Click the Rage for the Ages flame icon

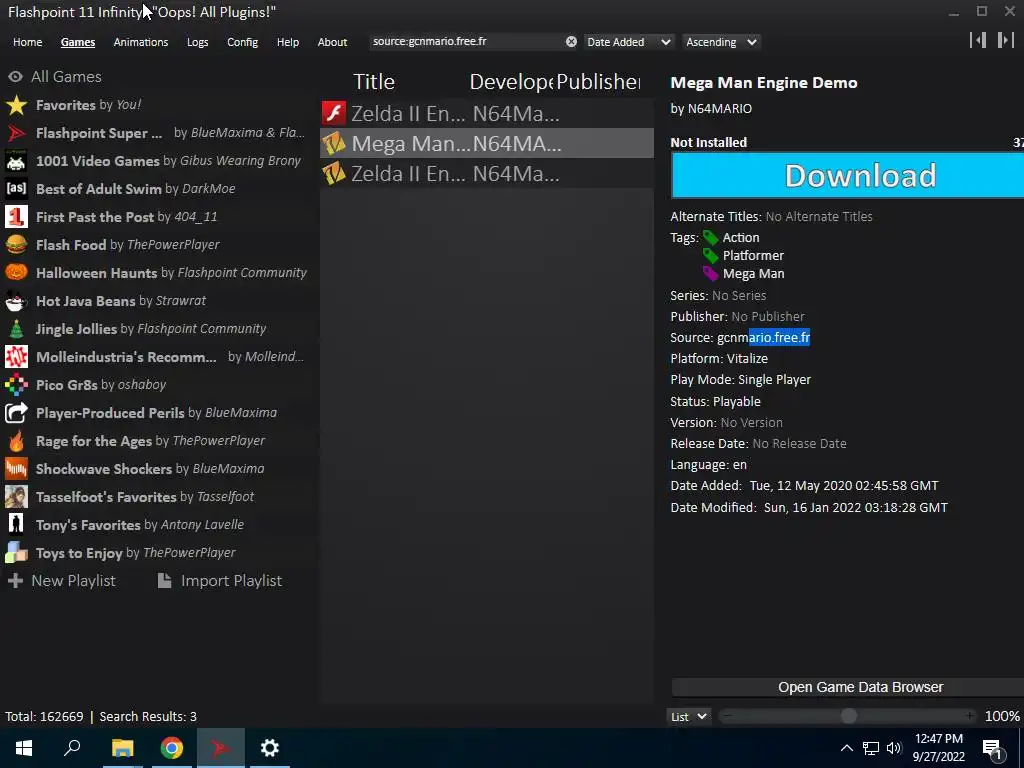[16, 441]
